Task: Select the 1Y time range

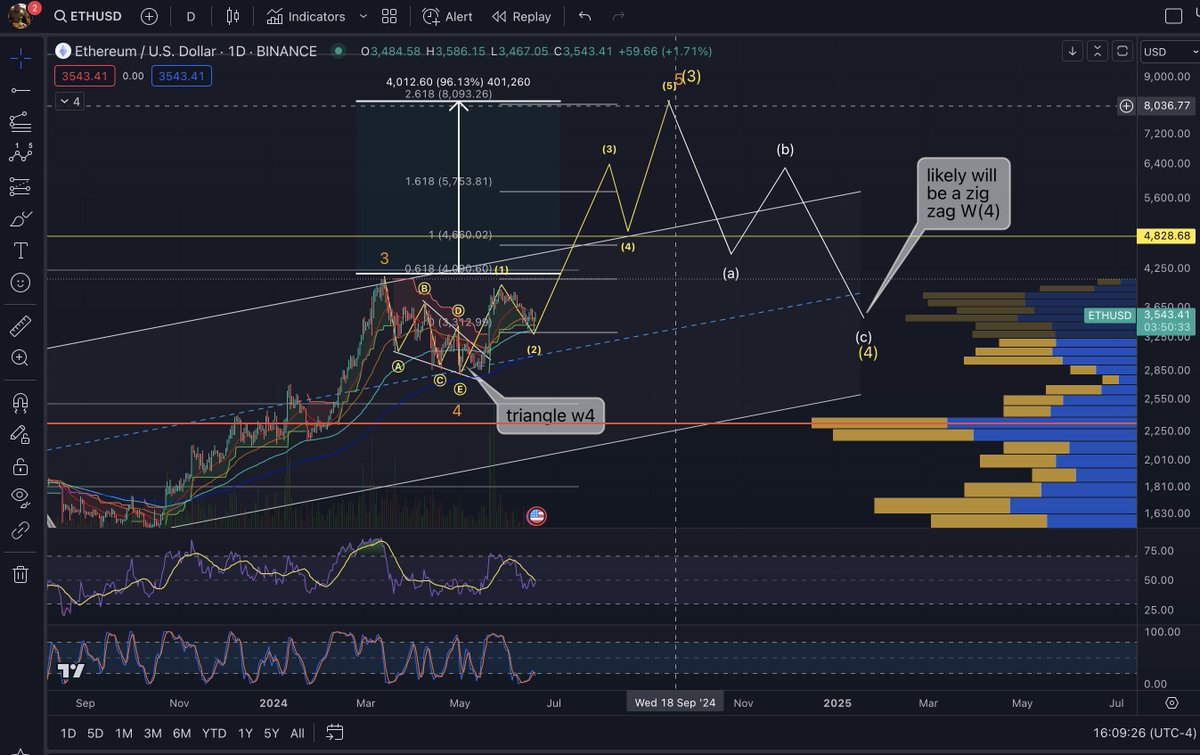Action: click(245, 733)
